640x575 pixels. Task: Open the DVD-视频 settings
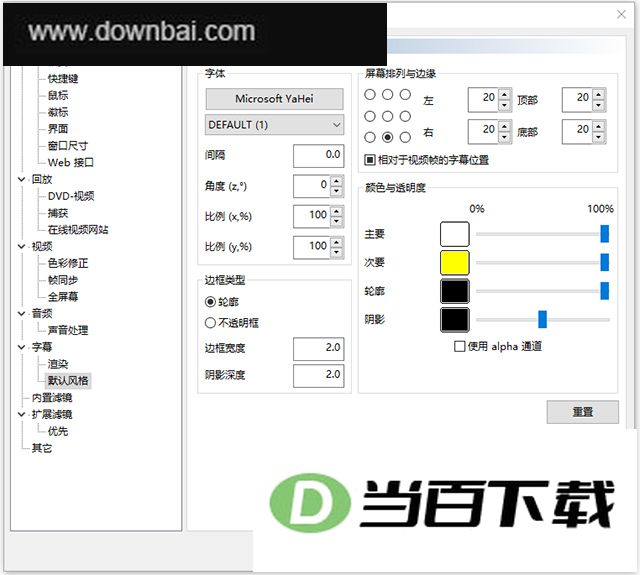71,196
